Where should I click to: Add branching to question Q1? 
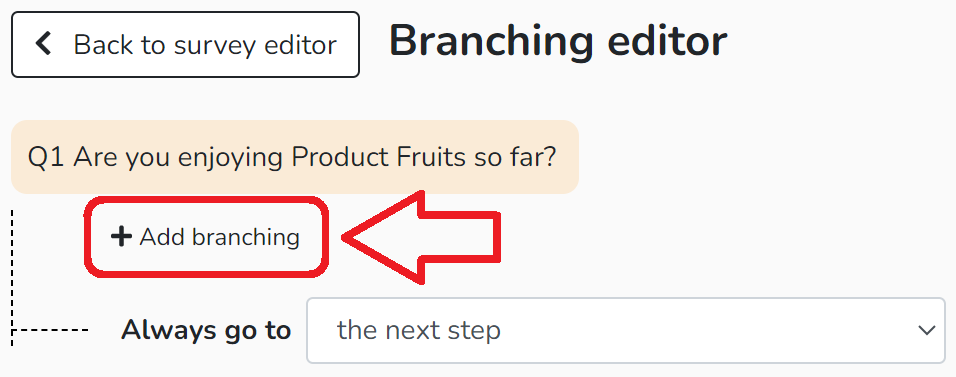(x=205, y=237)
